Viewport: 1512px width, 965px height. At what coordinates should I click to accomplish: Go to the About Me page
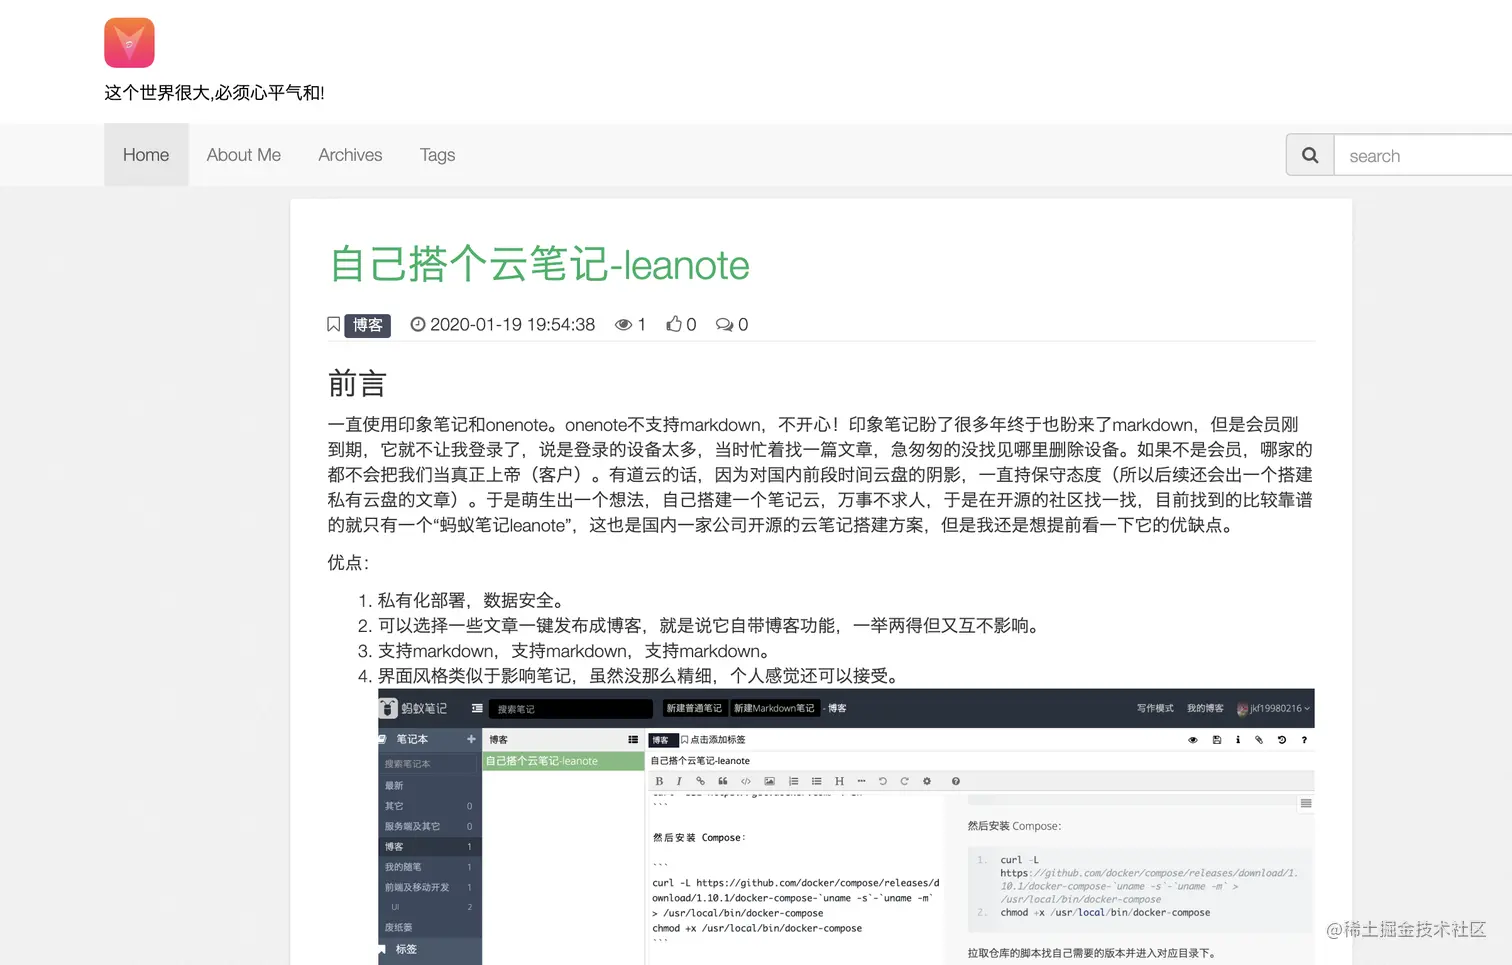pyautogui.click(x=244, y=155)
